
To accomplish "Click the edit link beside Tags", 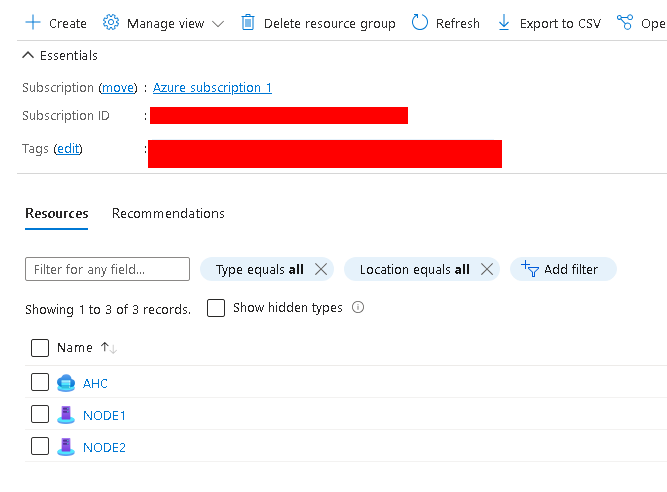I will coord(68,149).
